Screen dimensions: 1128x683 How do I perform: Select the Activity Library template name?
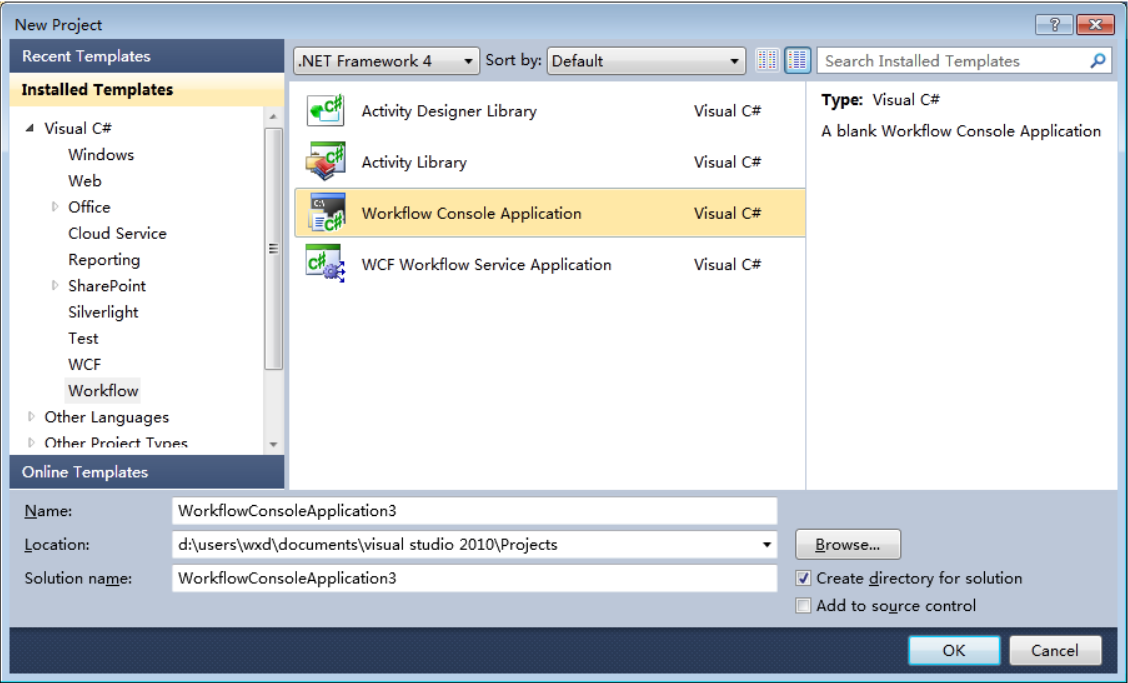point(414,162)
